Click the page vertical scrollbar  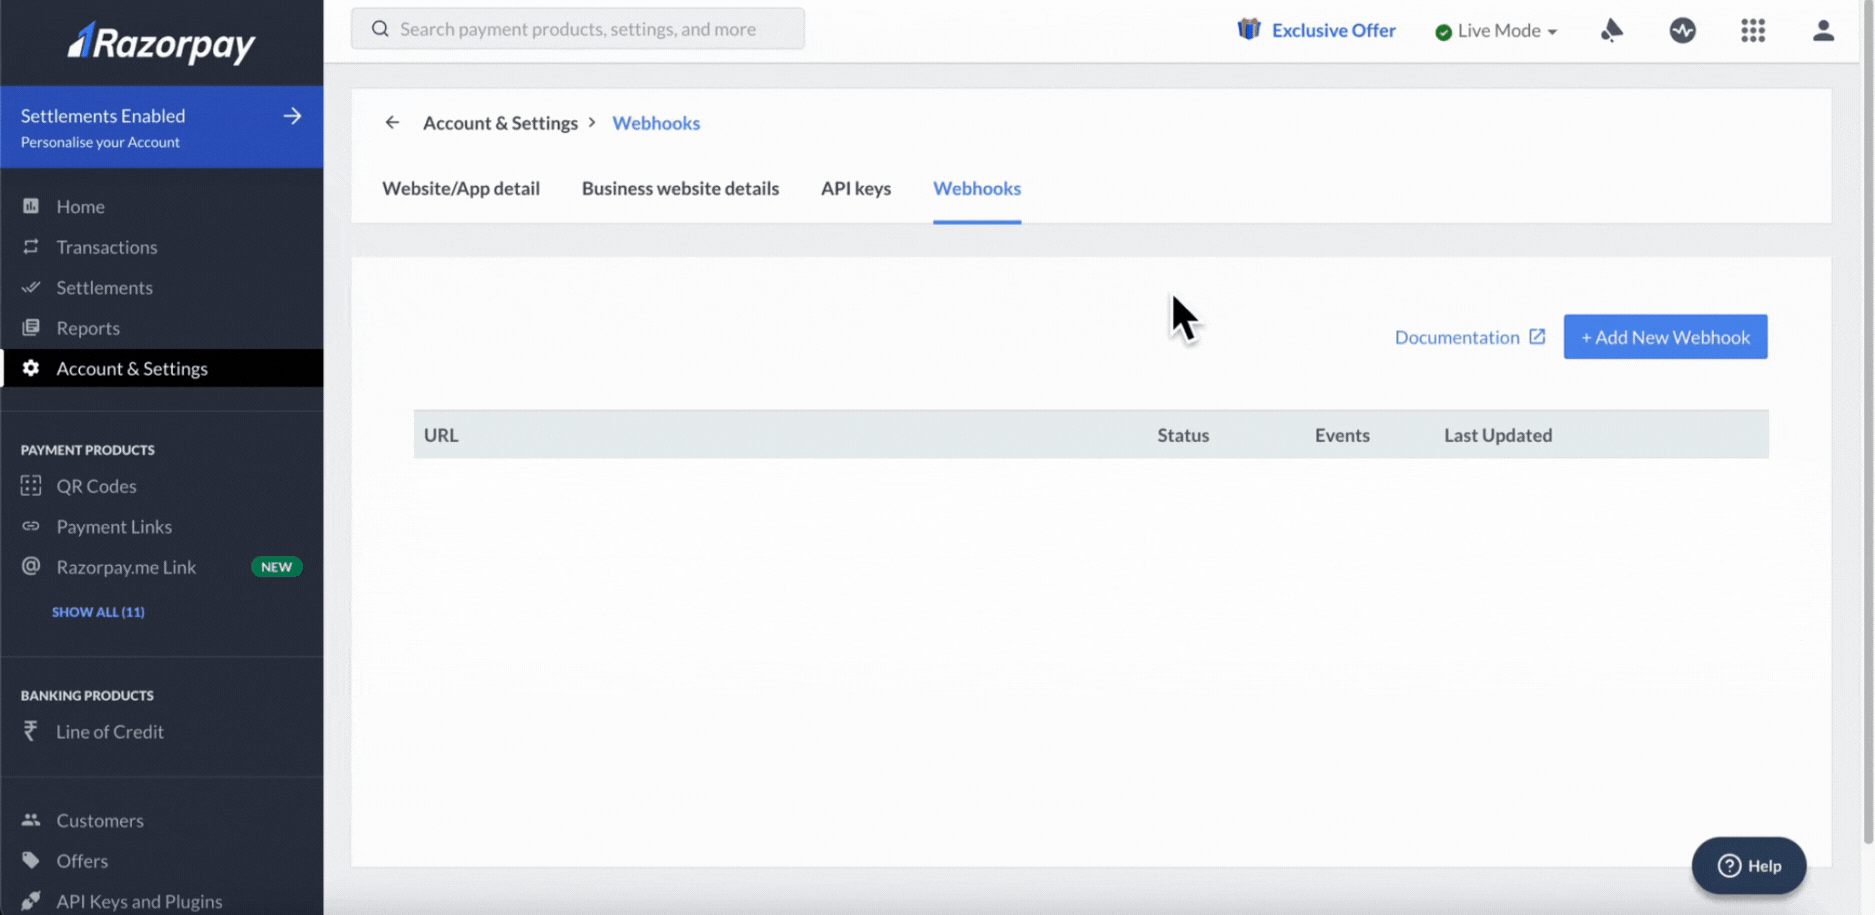coord(1868,420)
